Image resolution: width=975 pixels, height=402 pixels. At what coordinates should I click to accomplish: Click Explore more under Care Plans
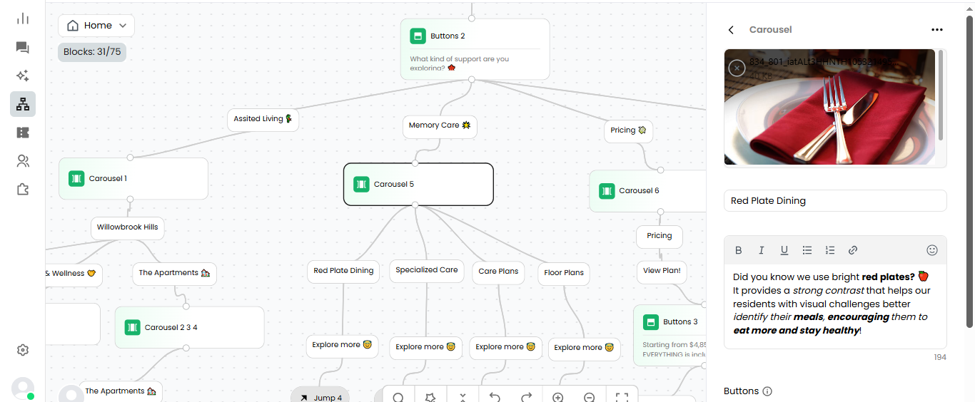pyautogui.click(x=506, y=347)
